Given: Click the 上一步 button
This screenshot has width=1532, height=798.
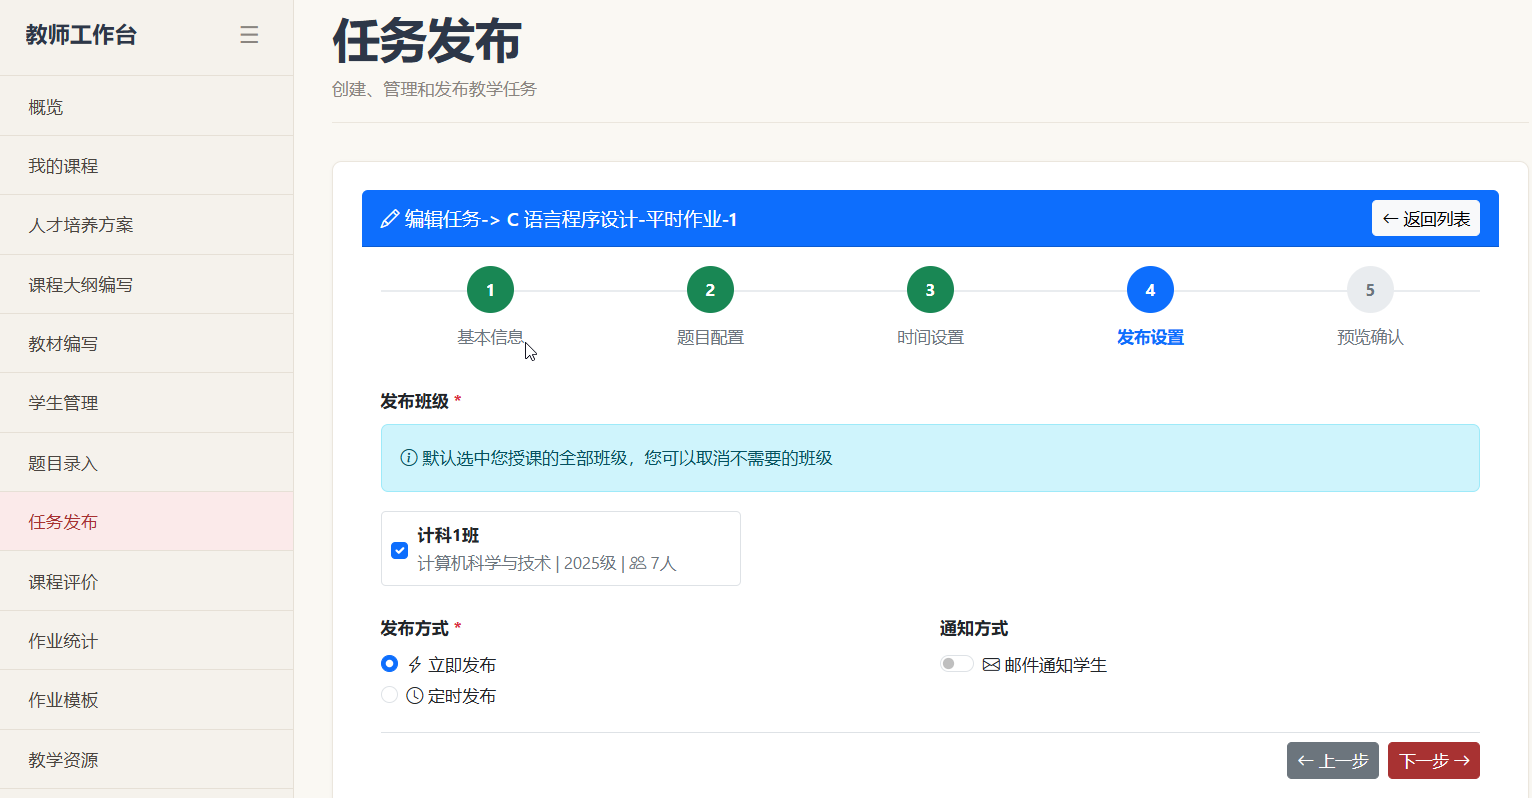Looking at the screenshot, I should [1333, 761].
